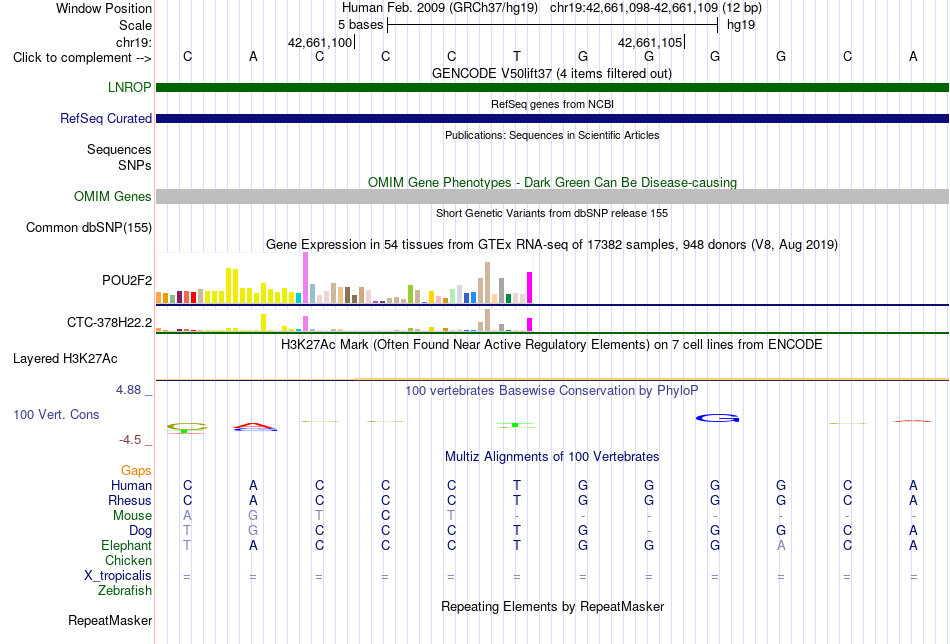Click the chr19:42,661,098-42,661,109 (12 bp) text
Screen dimensions: 950x644
tap(656, 8)
